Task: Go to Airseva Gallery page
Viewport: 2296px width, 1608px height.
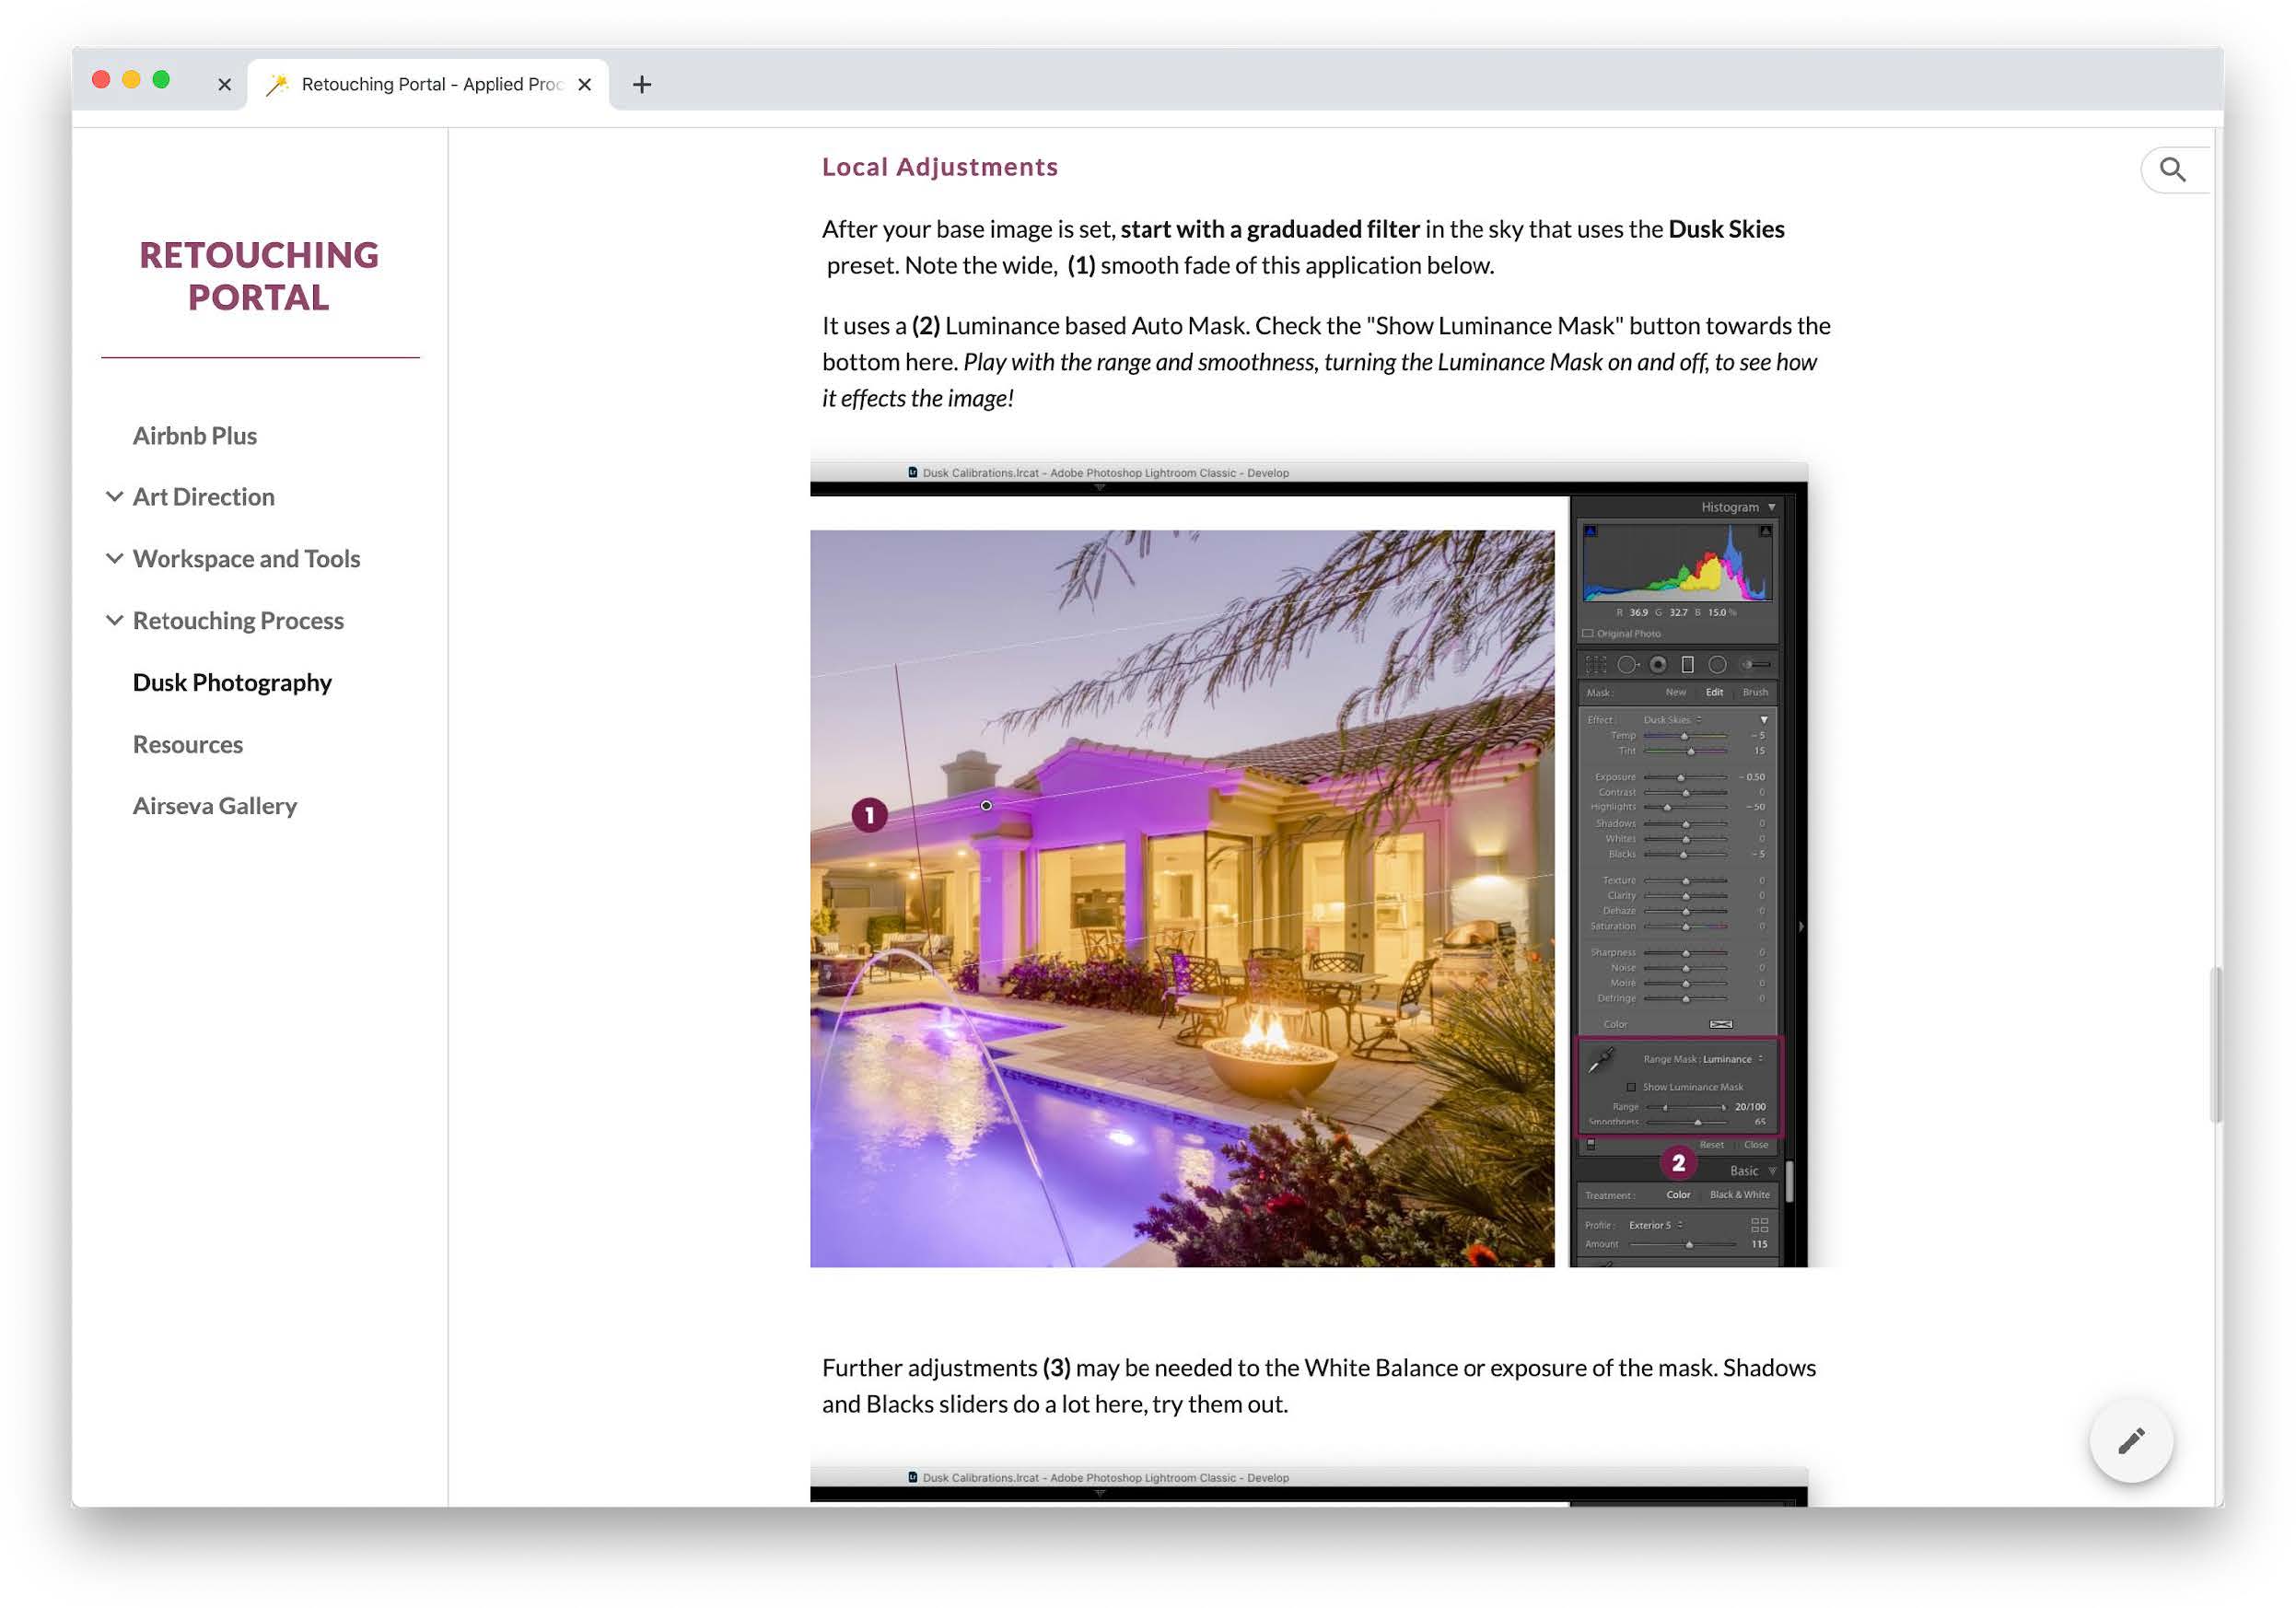Action: [x=214, y=806]
